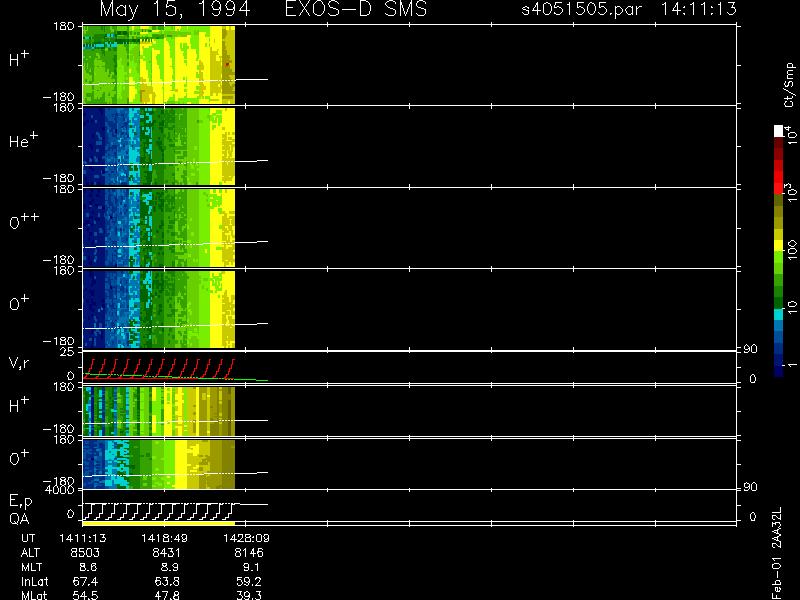Click the colorbar "100" label
This screenshot has width=800, height=600.
point(792,250)
